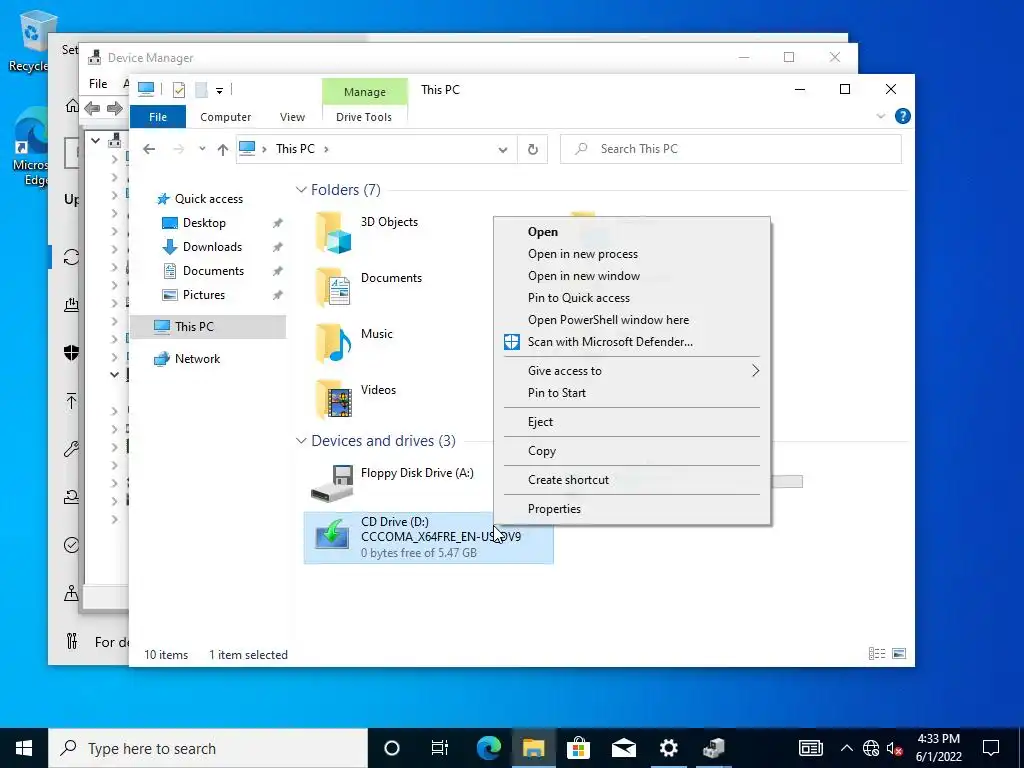Open the Music folder icon

[x=333, y=343]
